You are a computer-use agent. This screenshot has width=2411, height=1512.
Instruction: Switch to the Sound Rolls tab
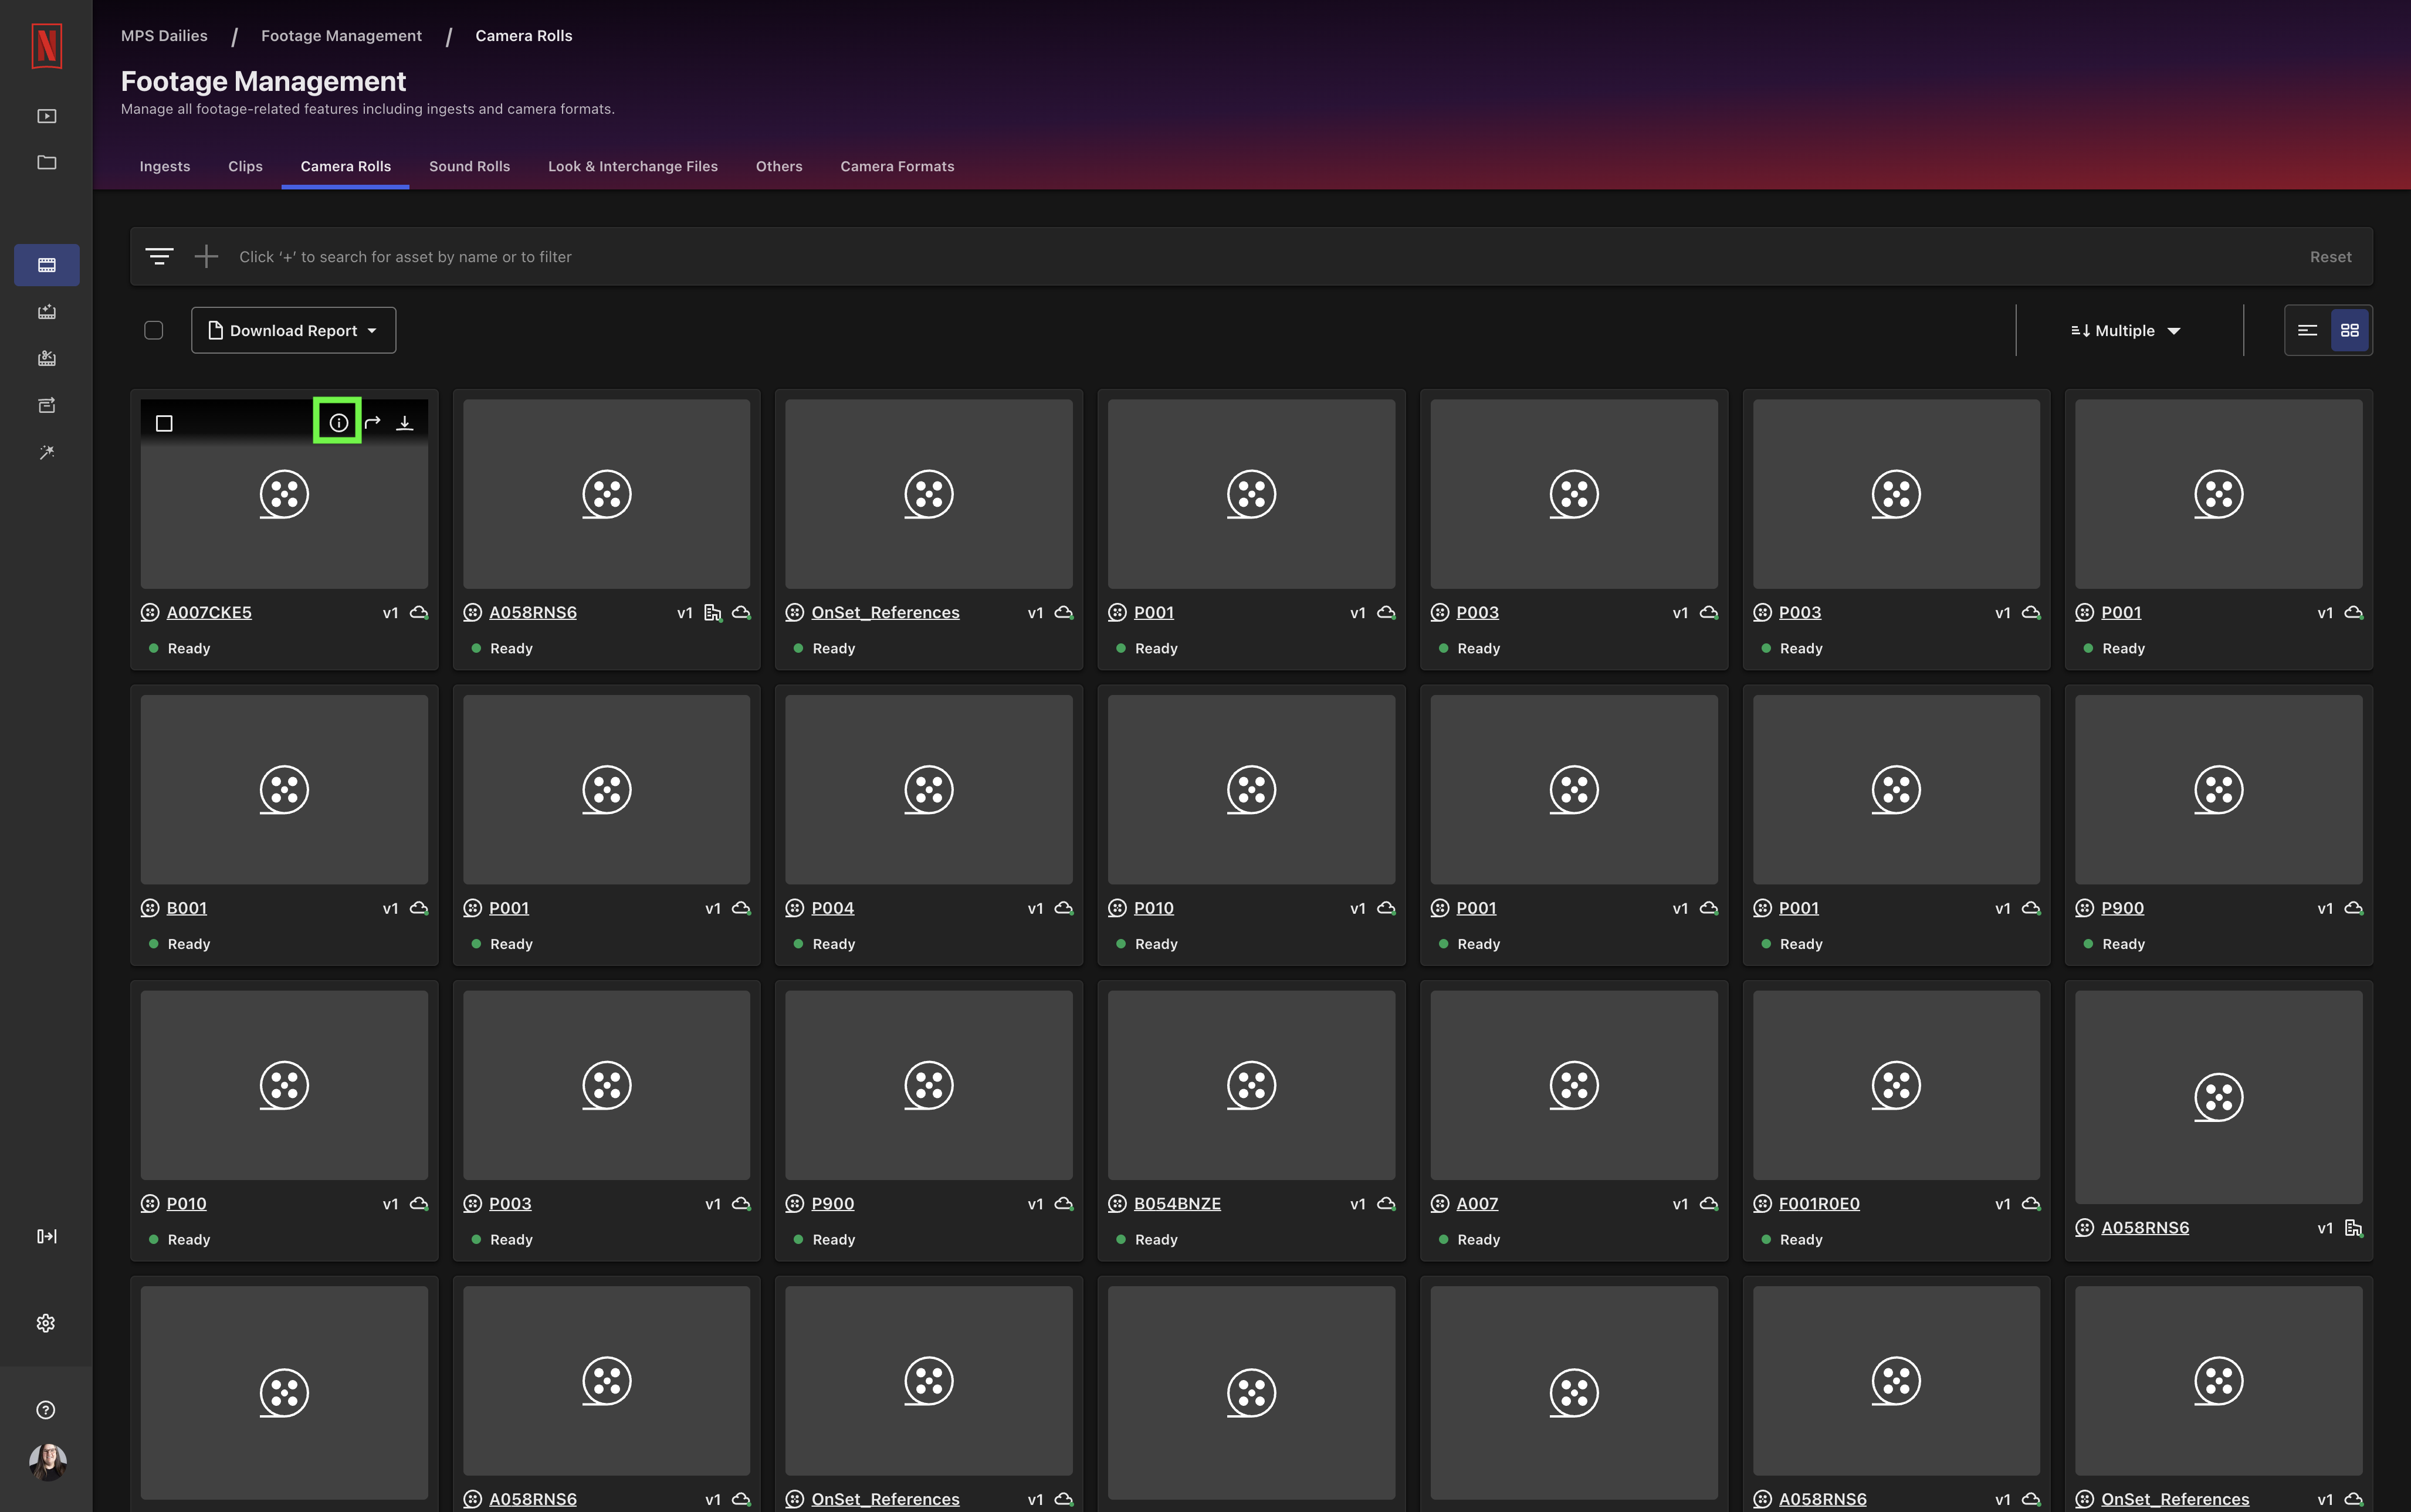click(x=469, y=166)
